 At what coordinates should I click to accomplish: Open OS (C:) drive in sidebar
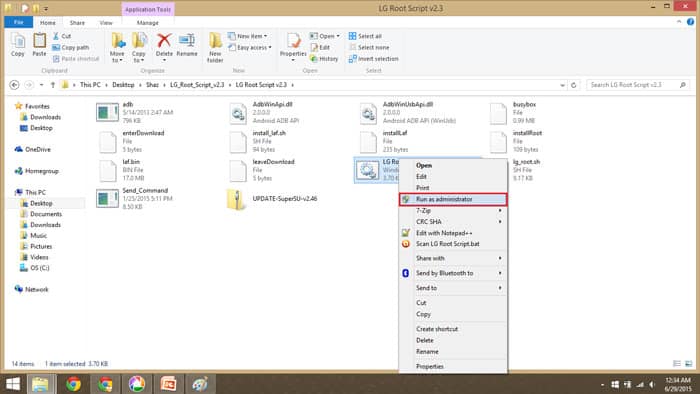tap(35, 268)
